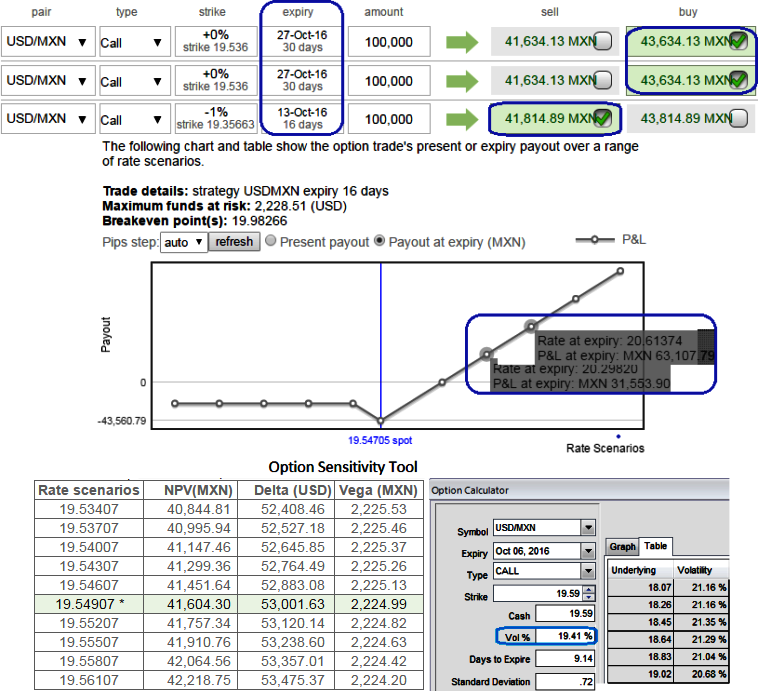Select the Present payout radio button
This screenshot has width=758, height=691.
pos(271,242)
